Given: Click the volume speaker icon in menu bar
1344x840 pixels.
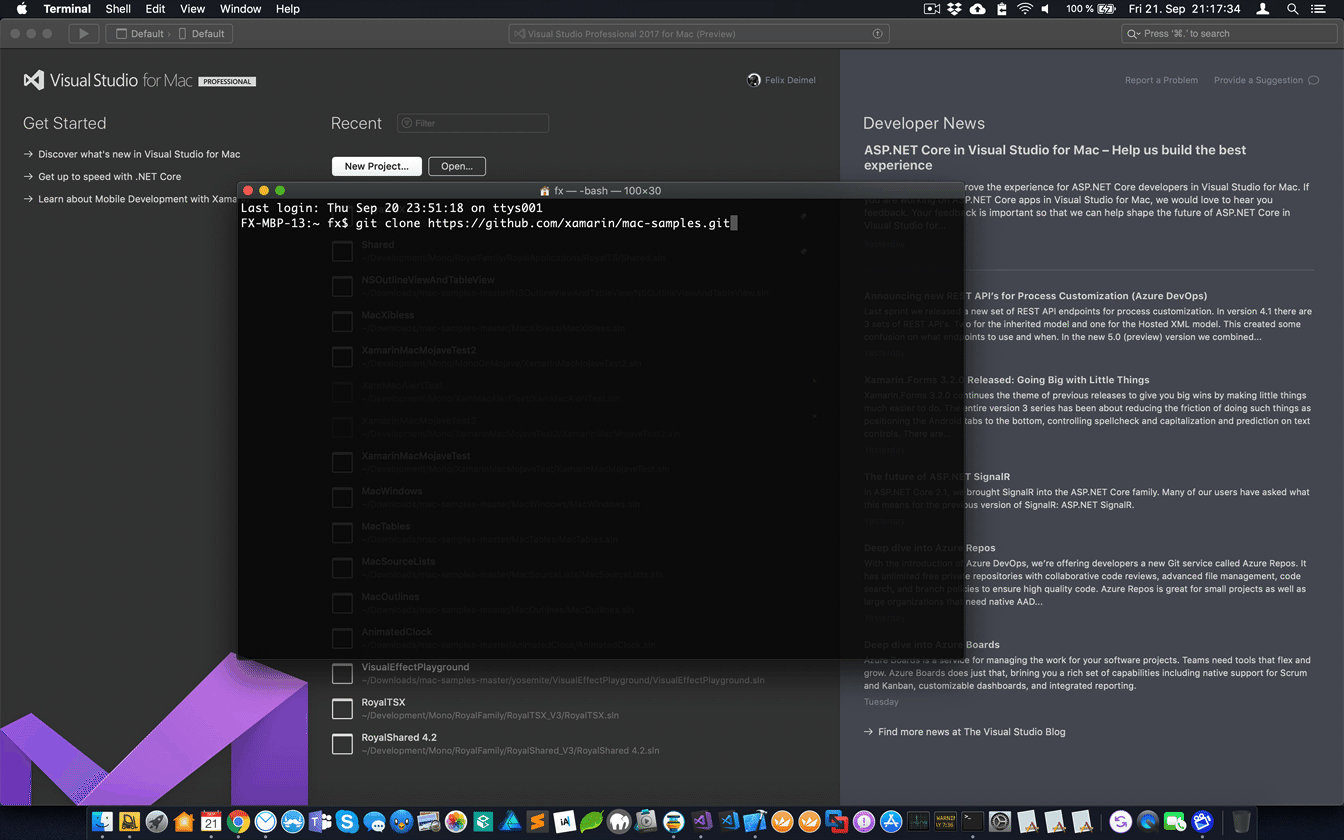Looking at the screenshot, I should click(x=1046, y=9).
